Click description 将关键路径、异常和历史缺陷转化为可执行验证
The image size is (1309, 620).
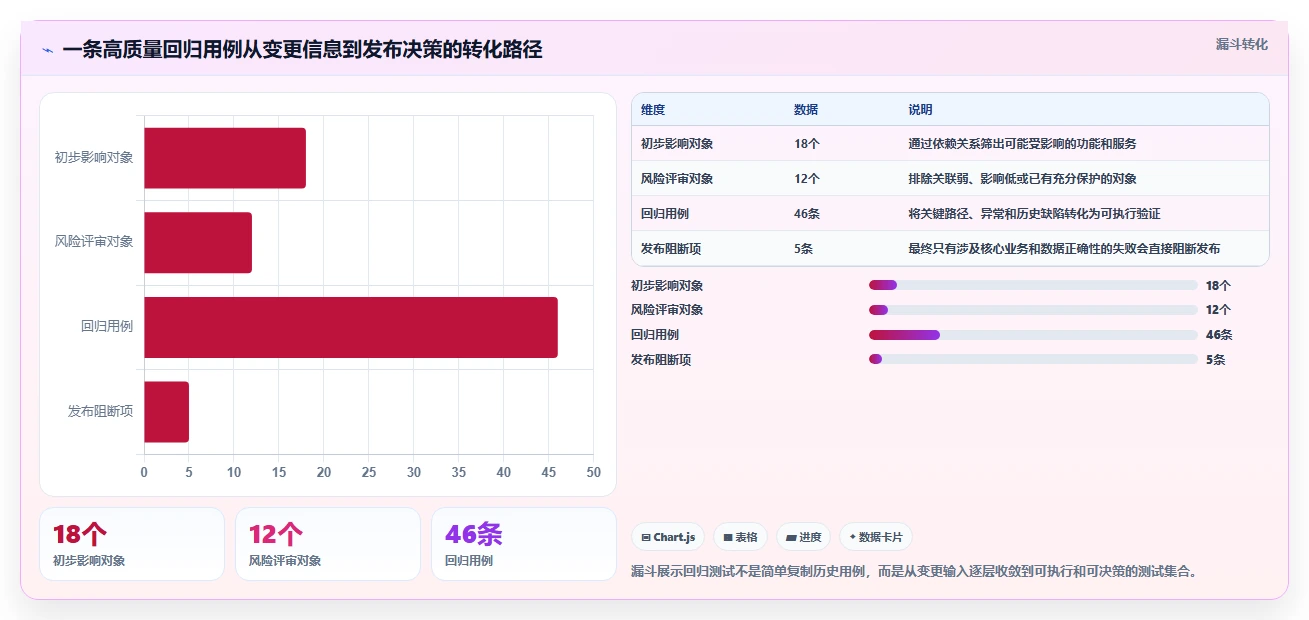tap(1034, 214)
